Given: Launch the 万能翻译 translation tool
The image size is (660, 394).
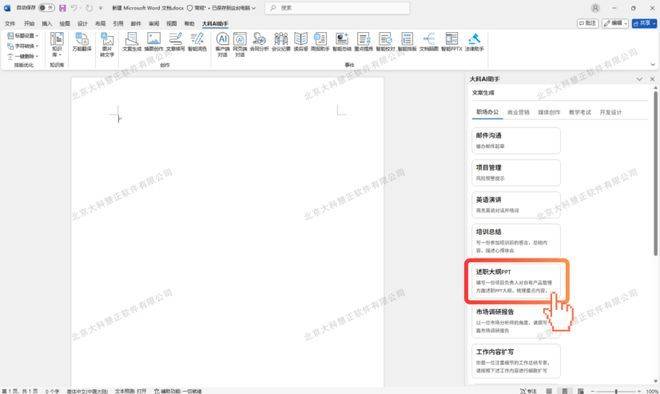Looking at the screenshot, I should (x=82, y=41).
